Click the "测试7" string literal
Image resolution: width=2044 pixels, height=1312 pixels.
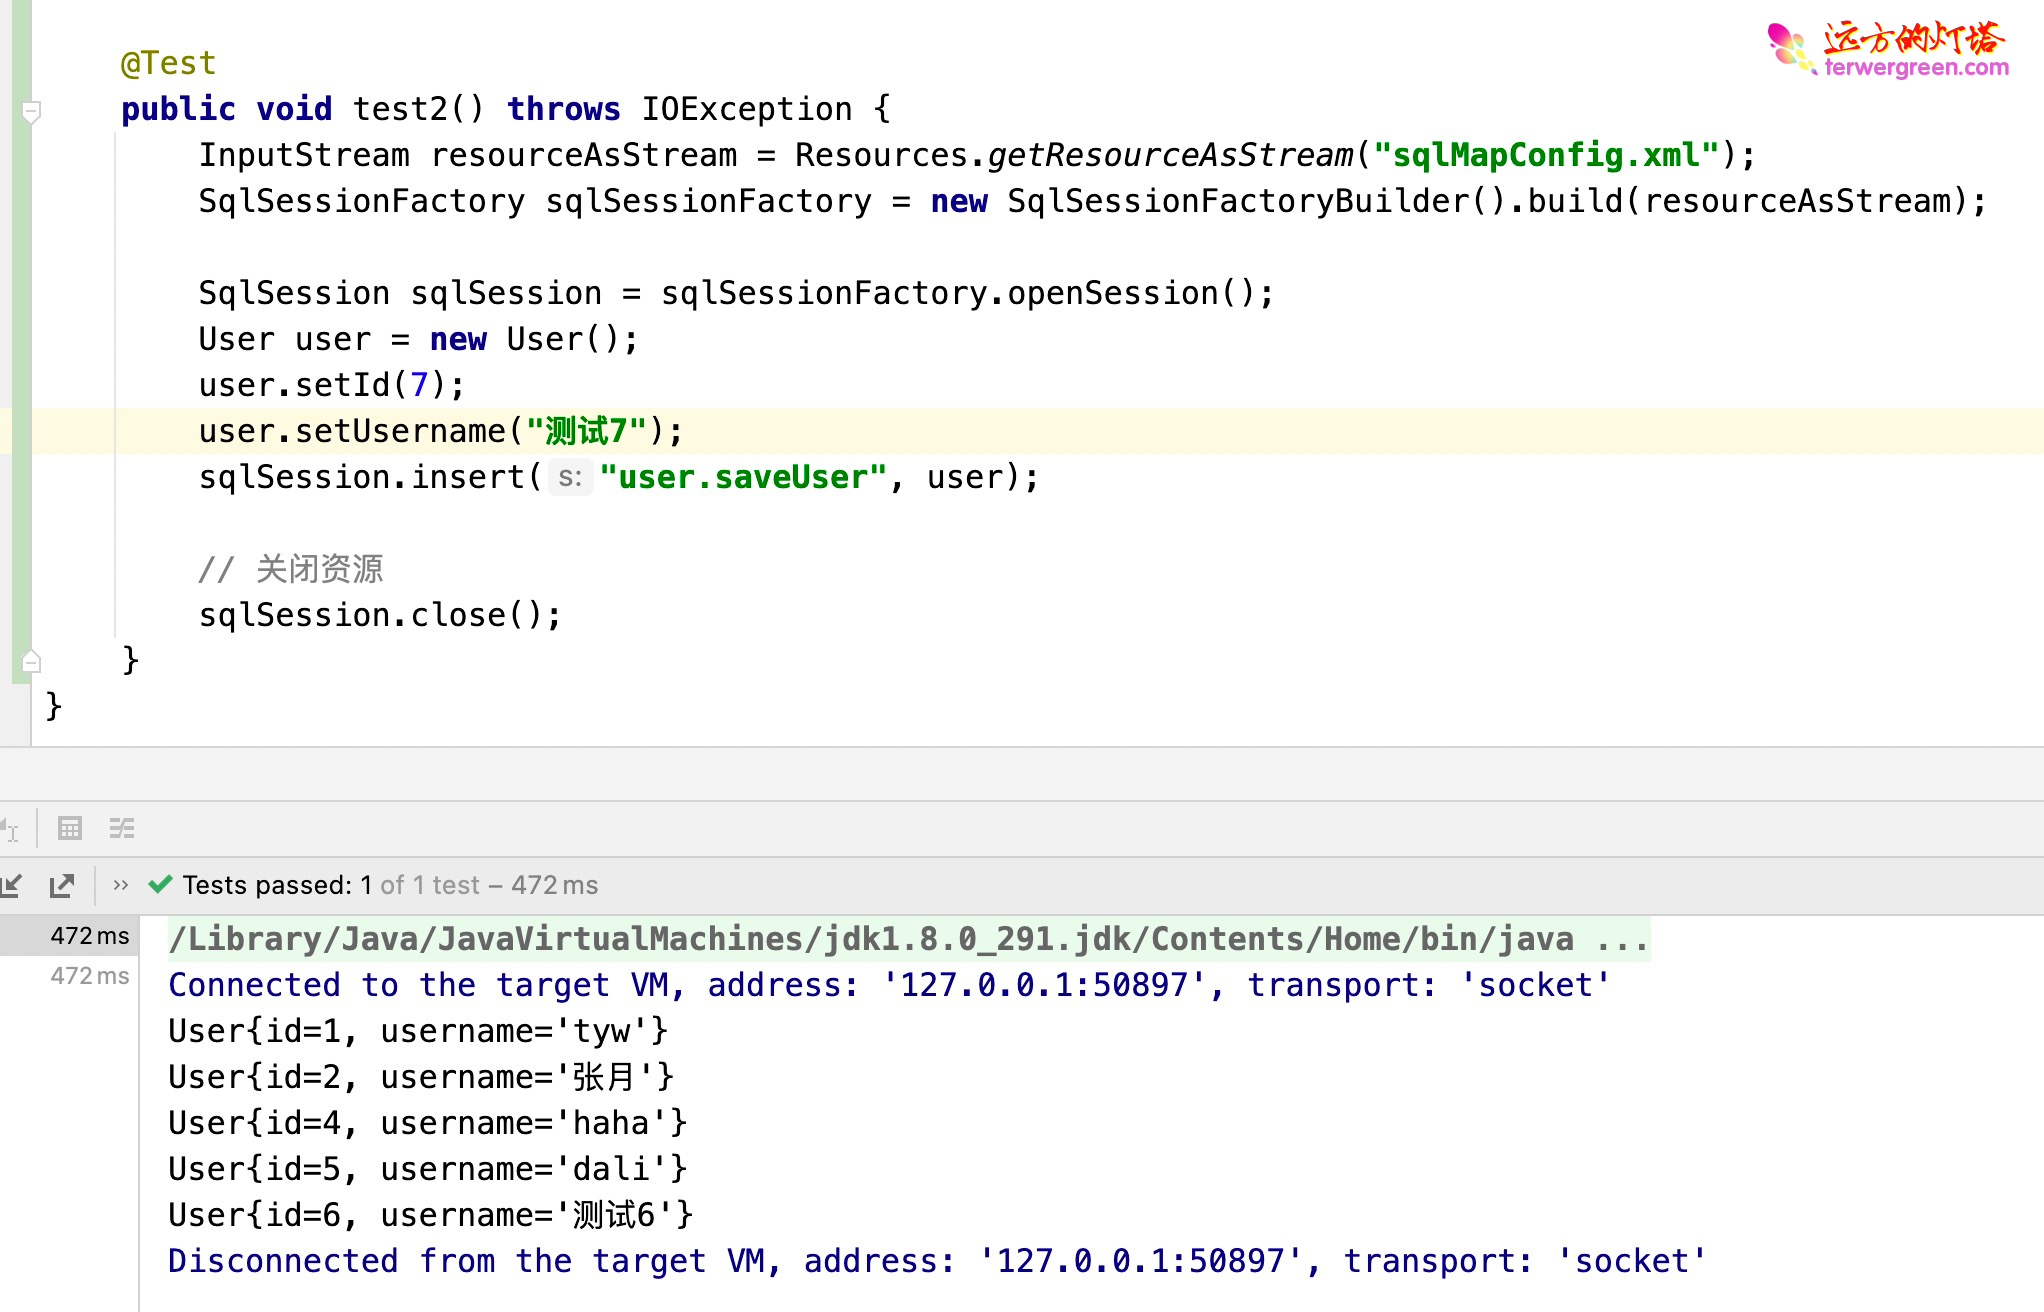tap(587, 431)
